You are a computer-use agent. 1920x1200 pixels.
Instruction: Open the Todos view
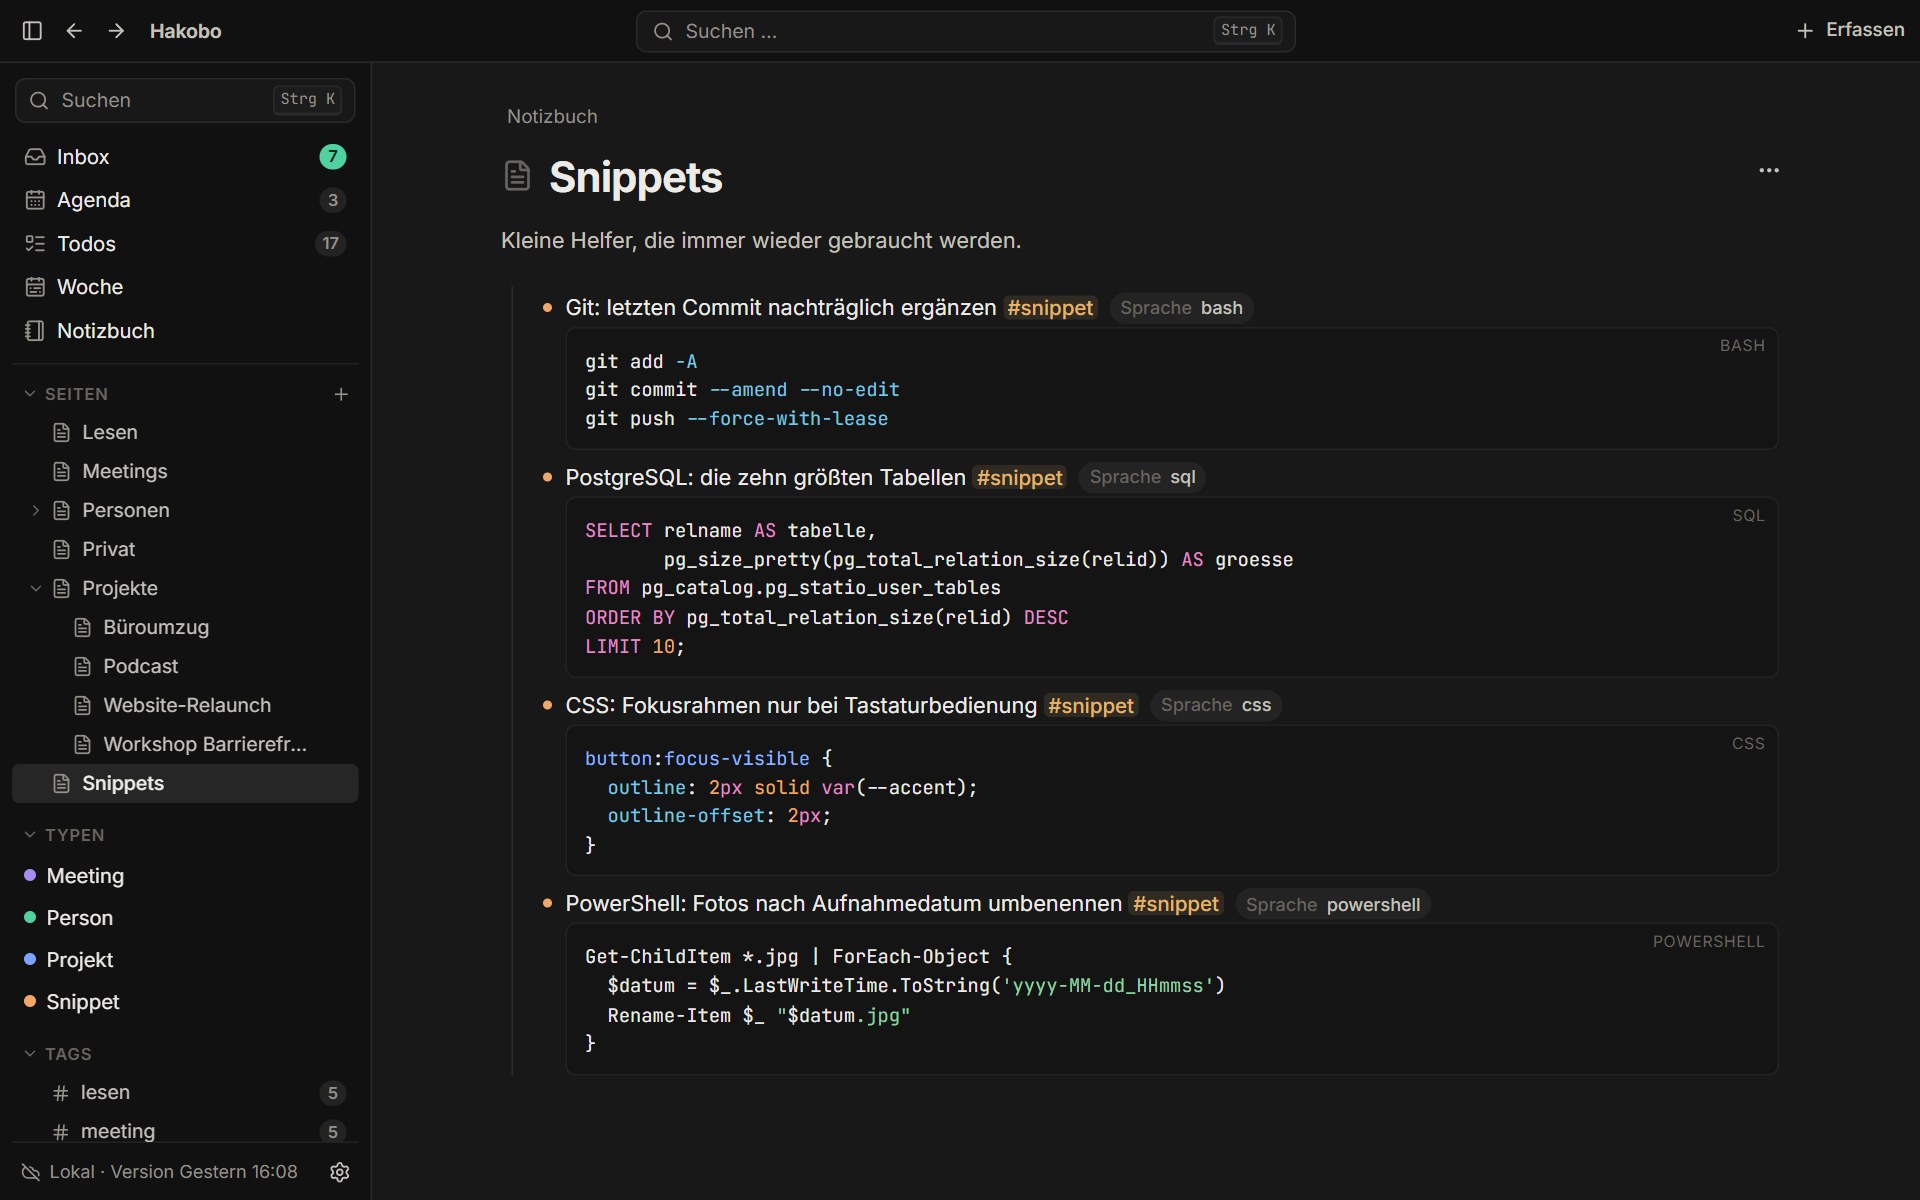tap(185, 244)
